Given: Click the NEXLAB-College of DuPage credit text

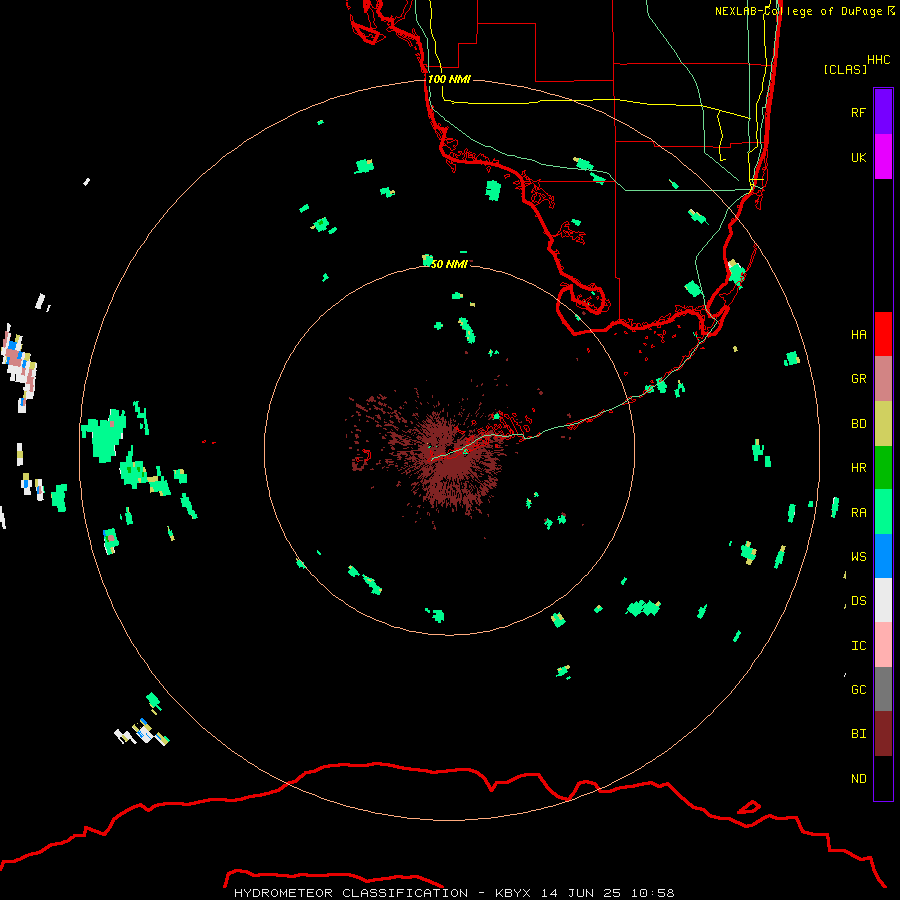Looking at the screenshot, I should click(804, 11).
